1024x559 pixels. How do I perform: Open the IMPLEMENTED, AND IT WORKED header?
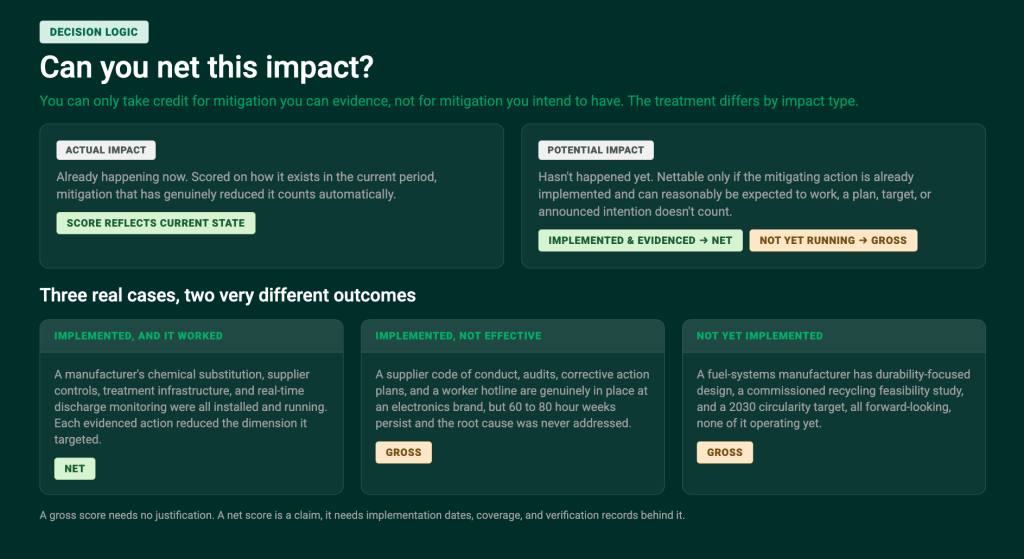pyautogui.click(x=191, y=336)
